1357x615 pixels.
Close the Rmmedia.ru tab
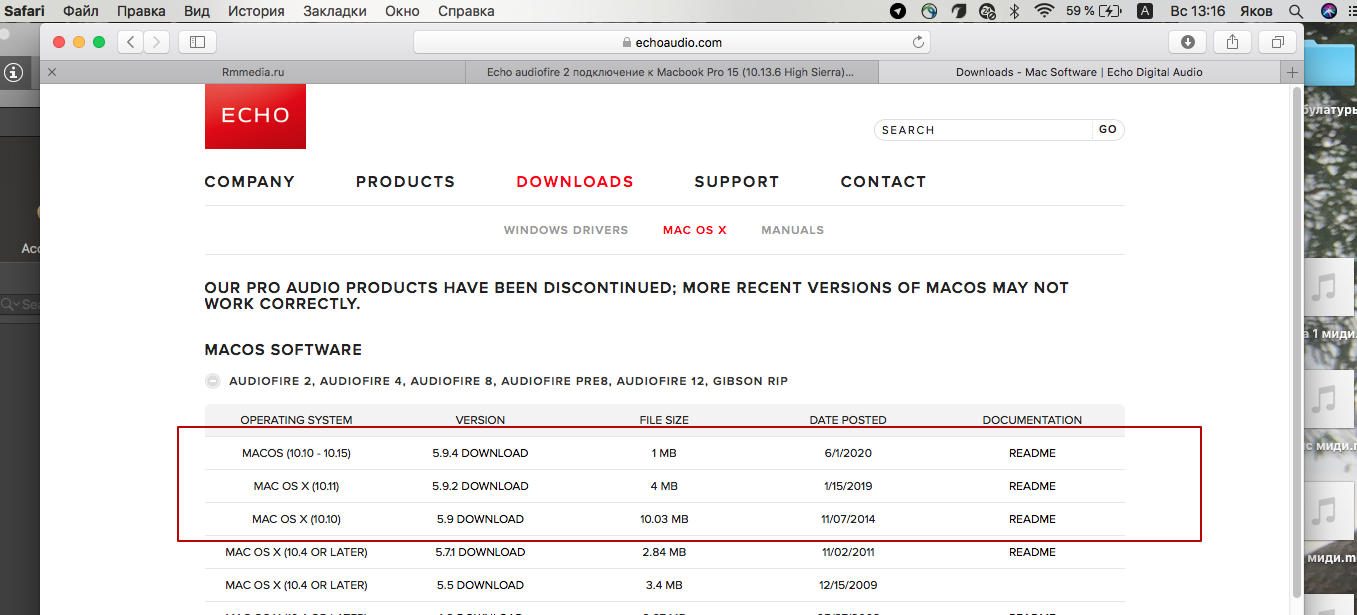(x=52, y=72)
